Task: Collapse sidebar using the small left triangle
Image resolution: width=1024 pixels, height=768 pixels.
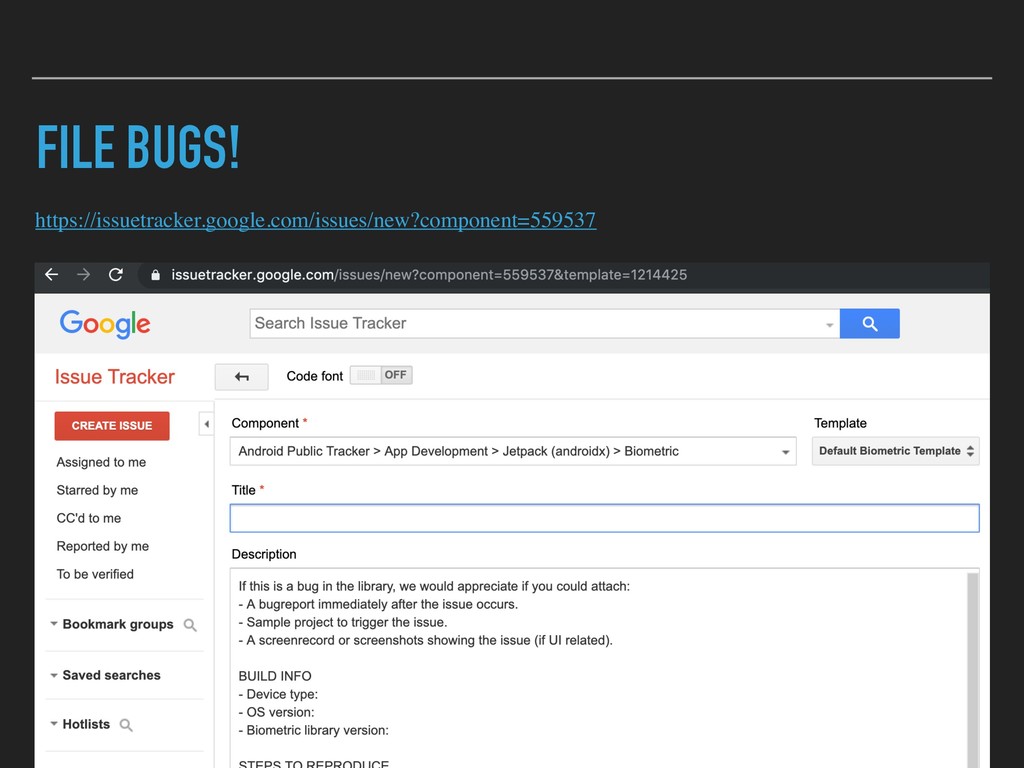Action: (x=206, y=424)
